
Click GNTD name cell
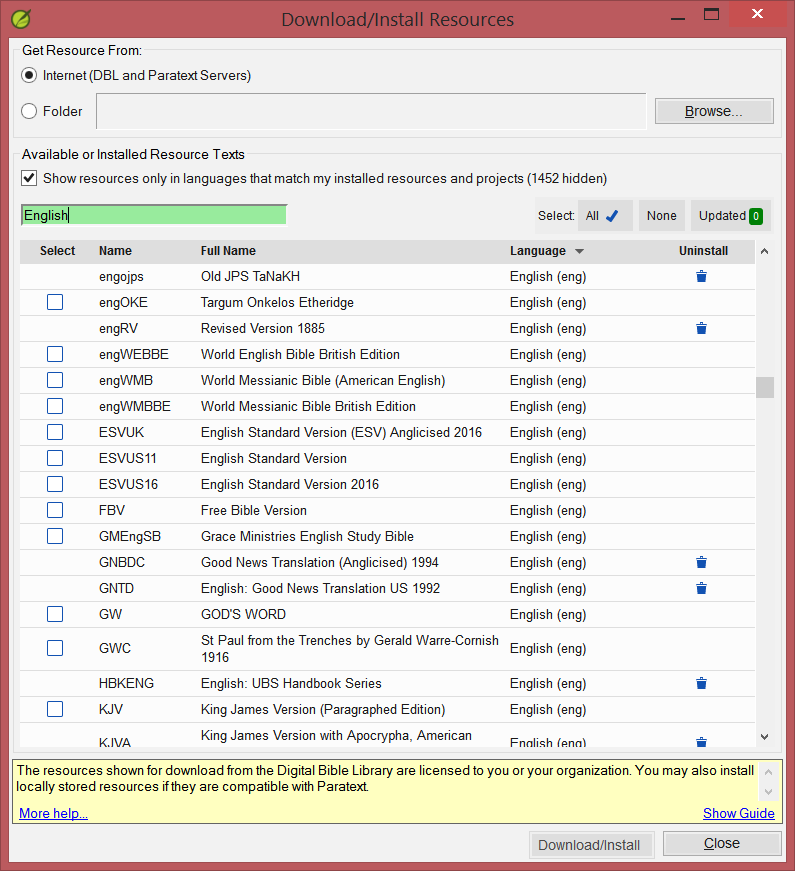(x=116, y=588)
